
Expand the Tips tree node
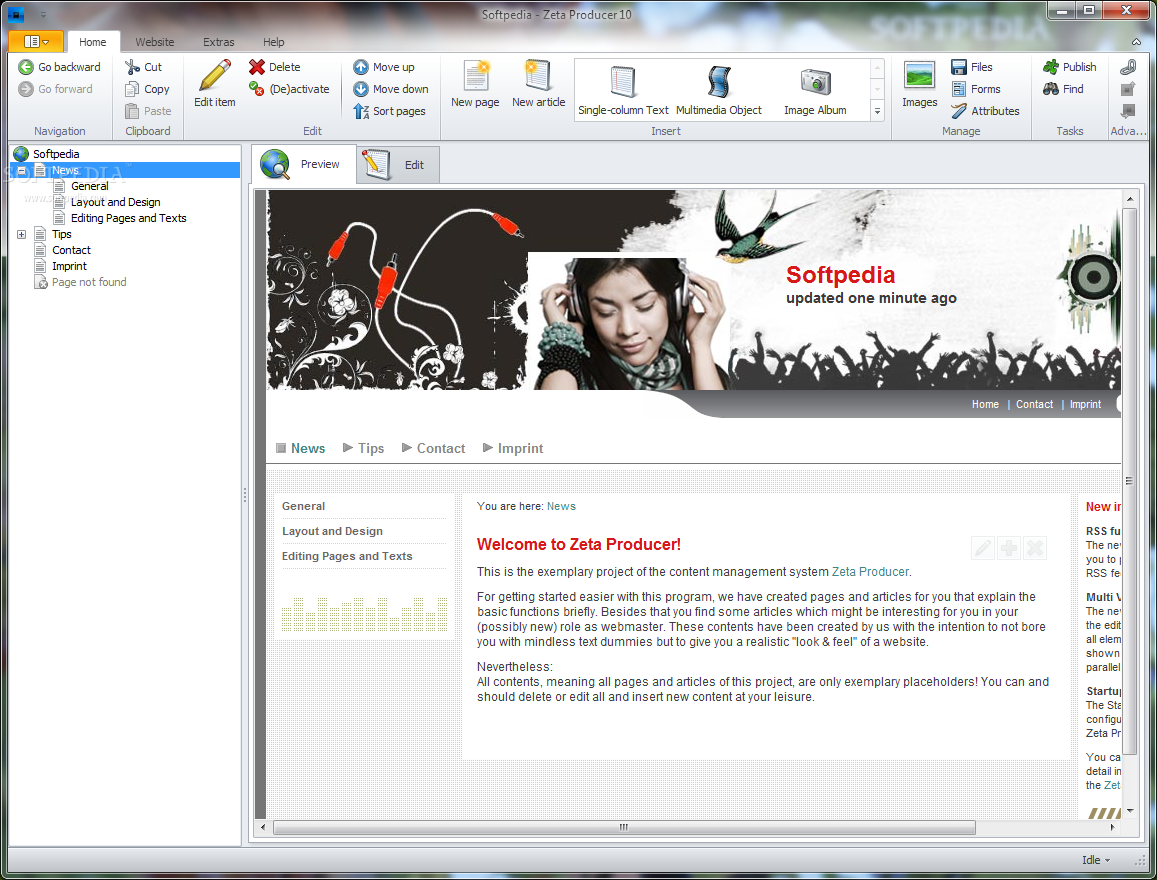click(21, 235)
